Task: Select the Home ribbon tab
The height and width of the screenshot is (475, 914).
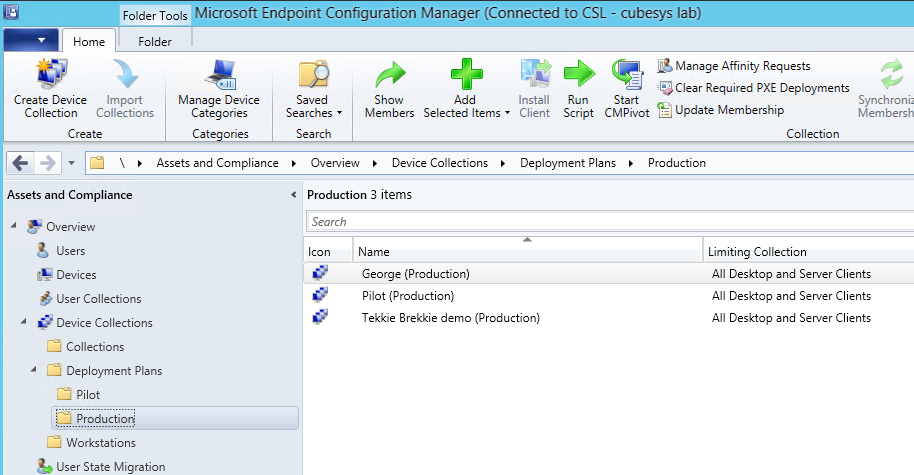Action: tap(90, 42)
